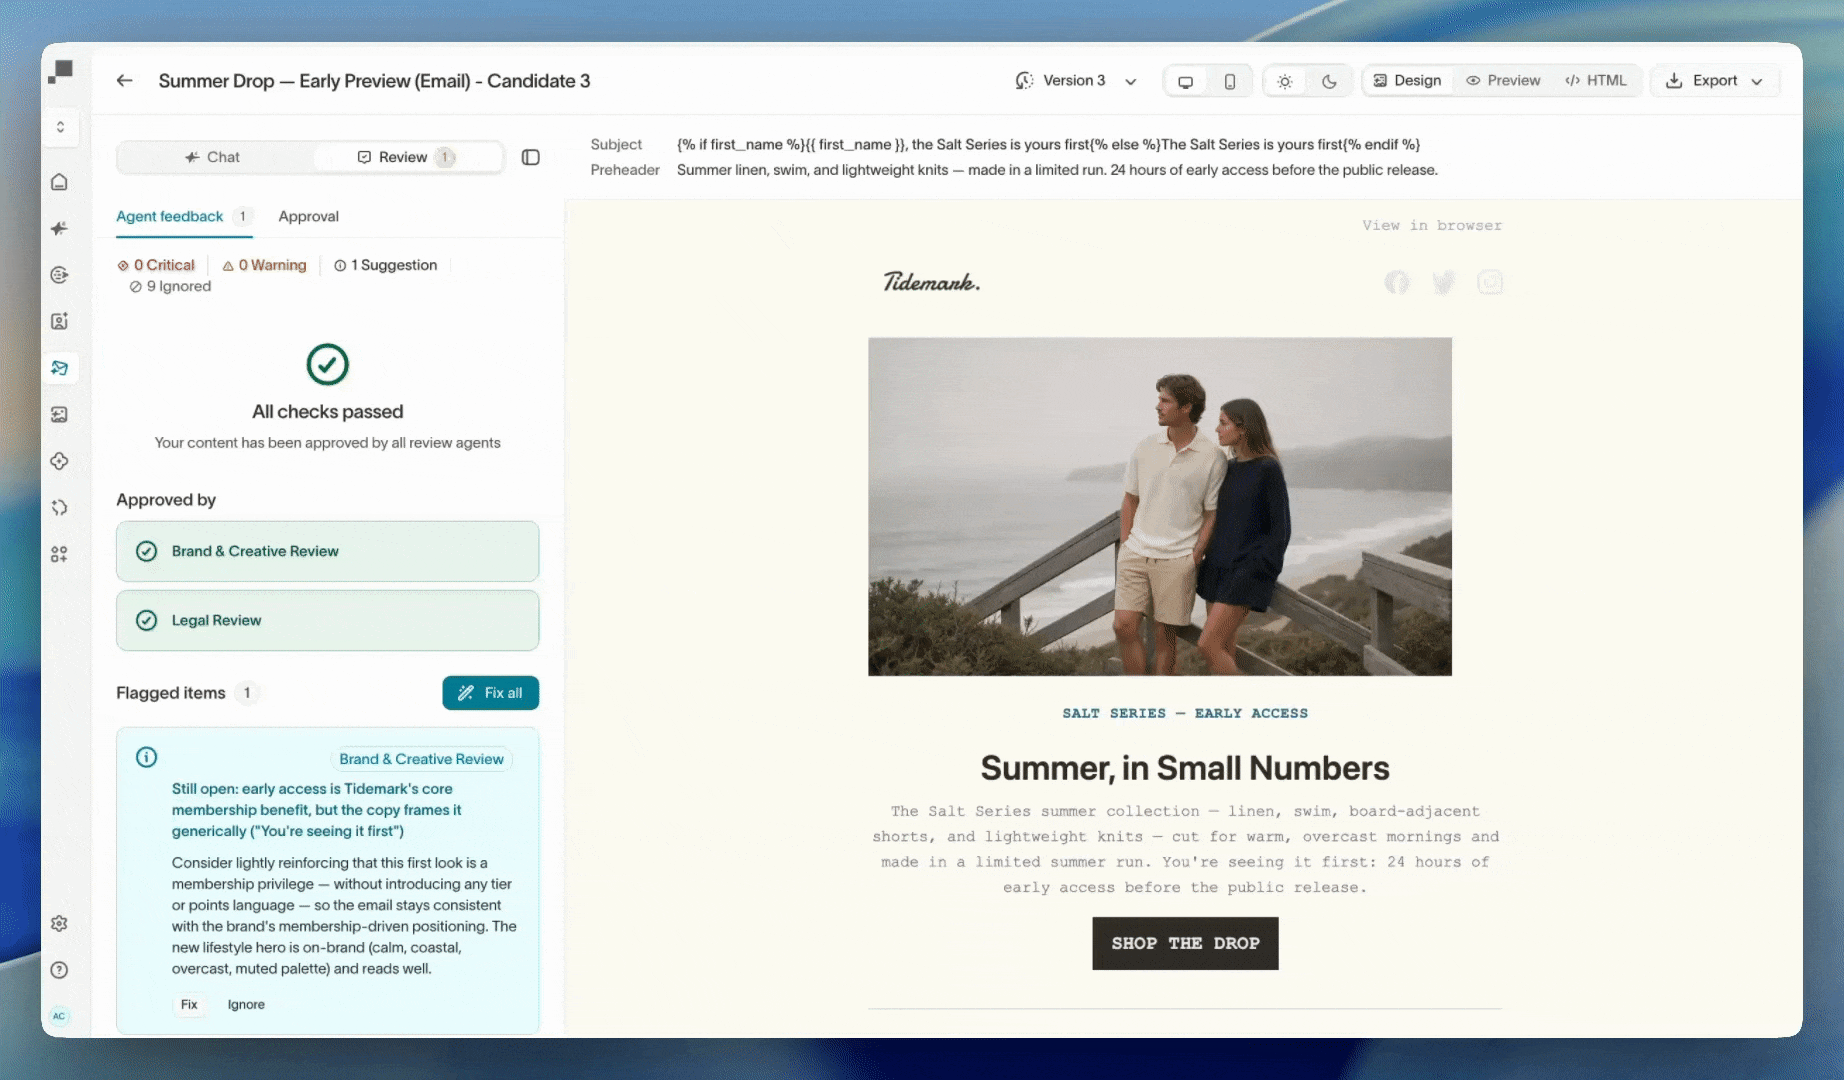The height and width of the screenshot is (1080, 1844).
Task: Open the Export dropdown
Action: pyautogui.click(x=1714, y=81)
